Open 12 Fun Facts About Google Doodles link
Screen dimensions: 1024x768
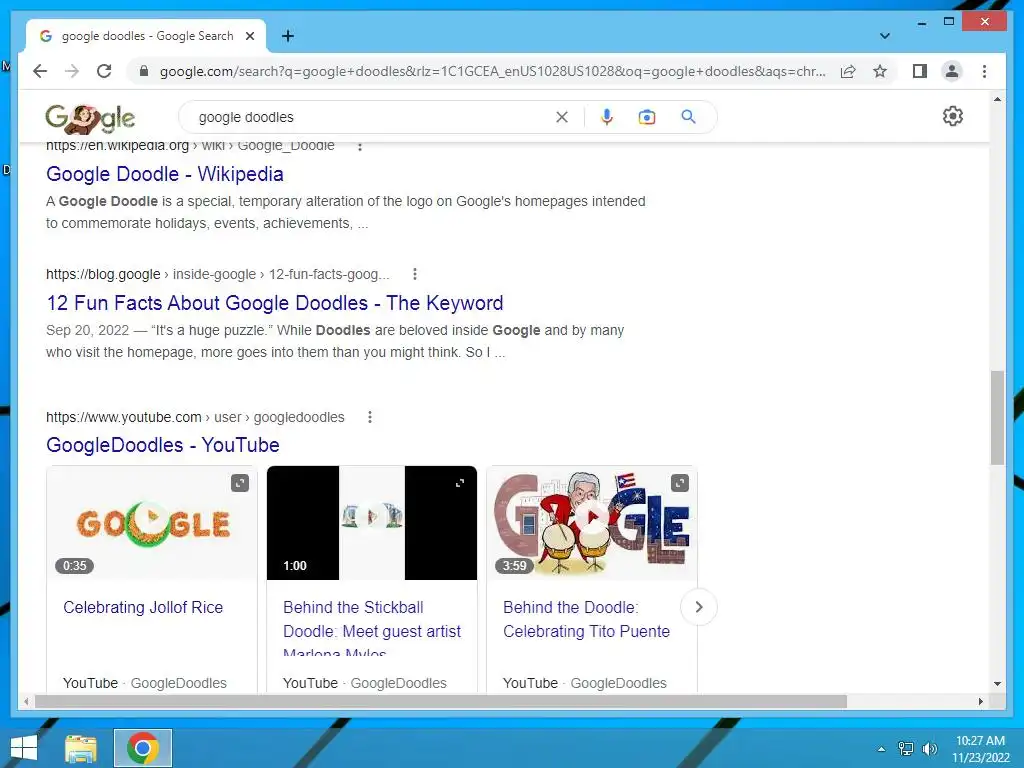[x=275, y=303]
